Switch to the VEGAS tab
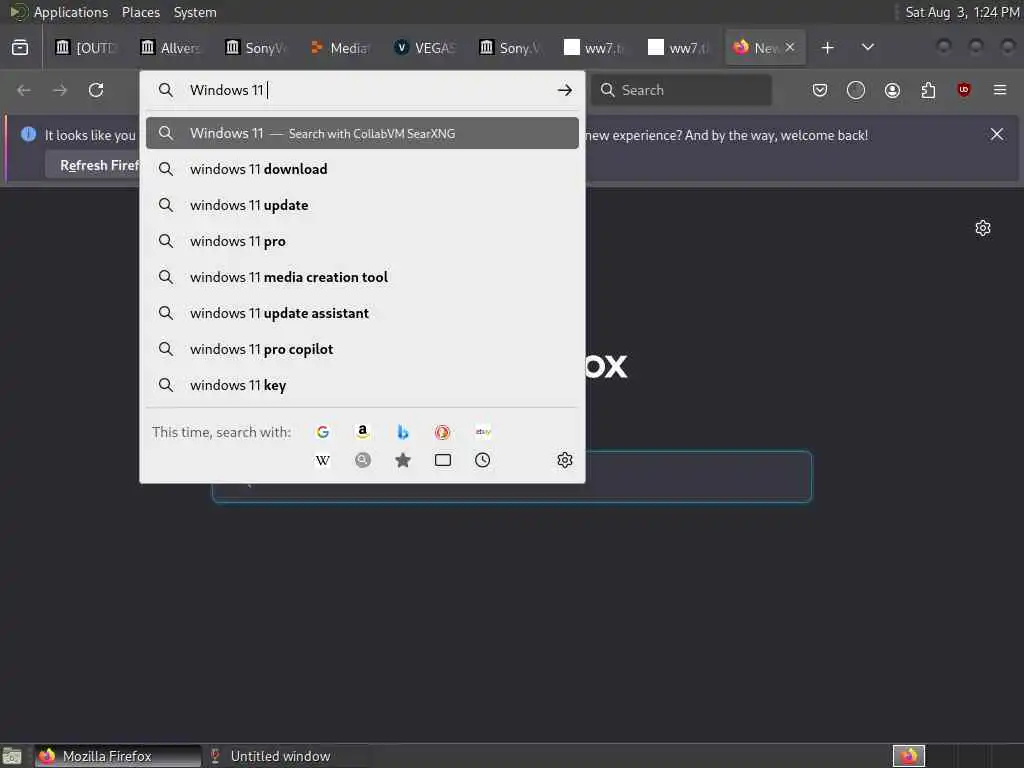 (425, 48)
